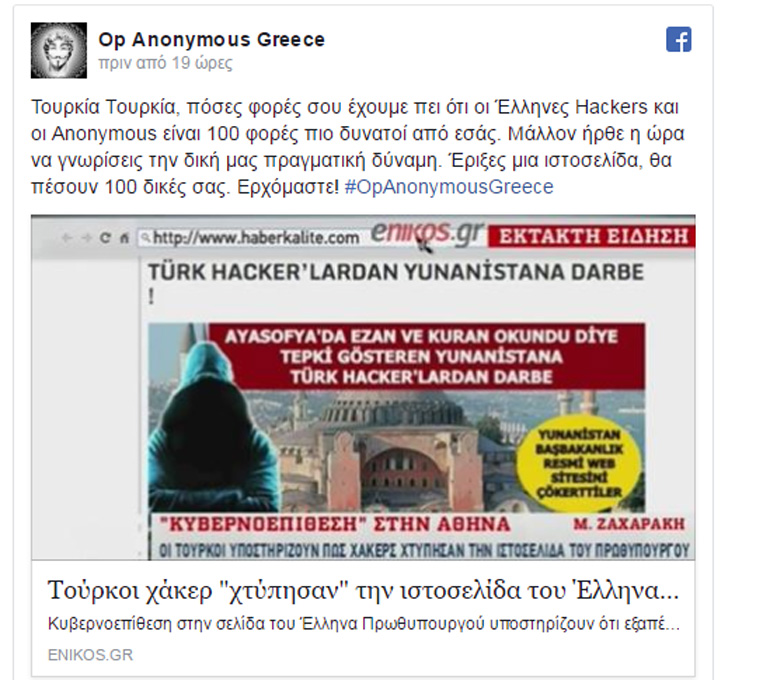This screenshot has width=770, height=680.
Task: Click the article description starting 'Κυβερνοεπίθεση στην σελίδα'
Action: [363, 624]
